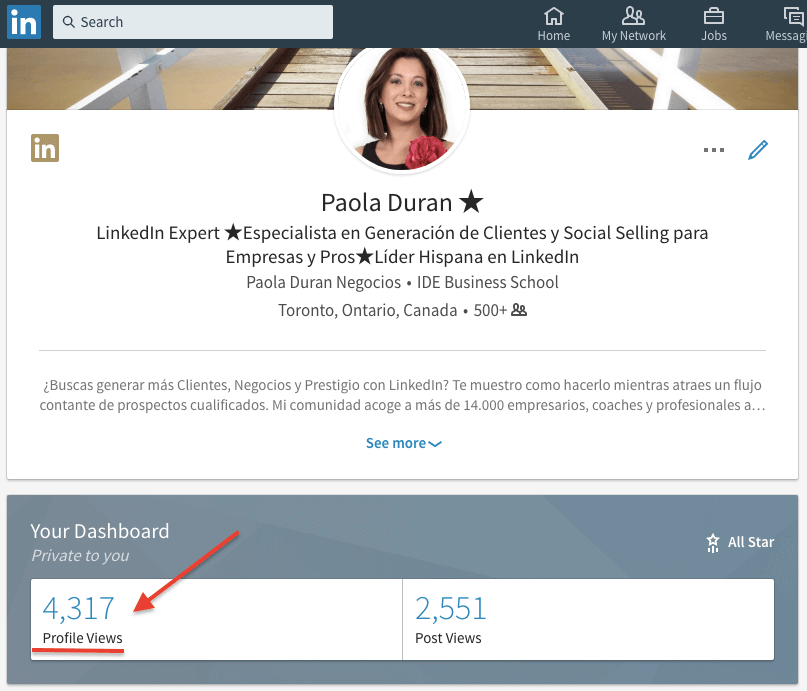Open the three-dot More options menu

point(714,150)
